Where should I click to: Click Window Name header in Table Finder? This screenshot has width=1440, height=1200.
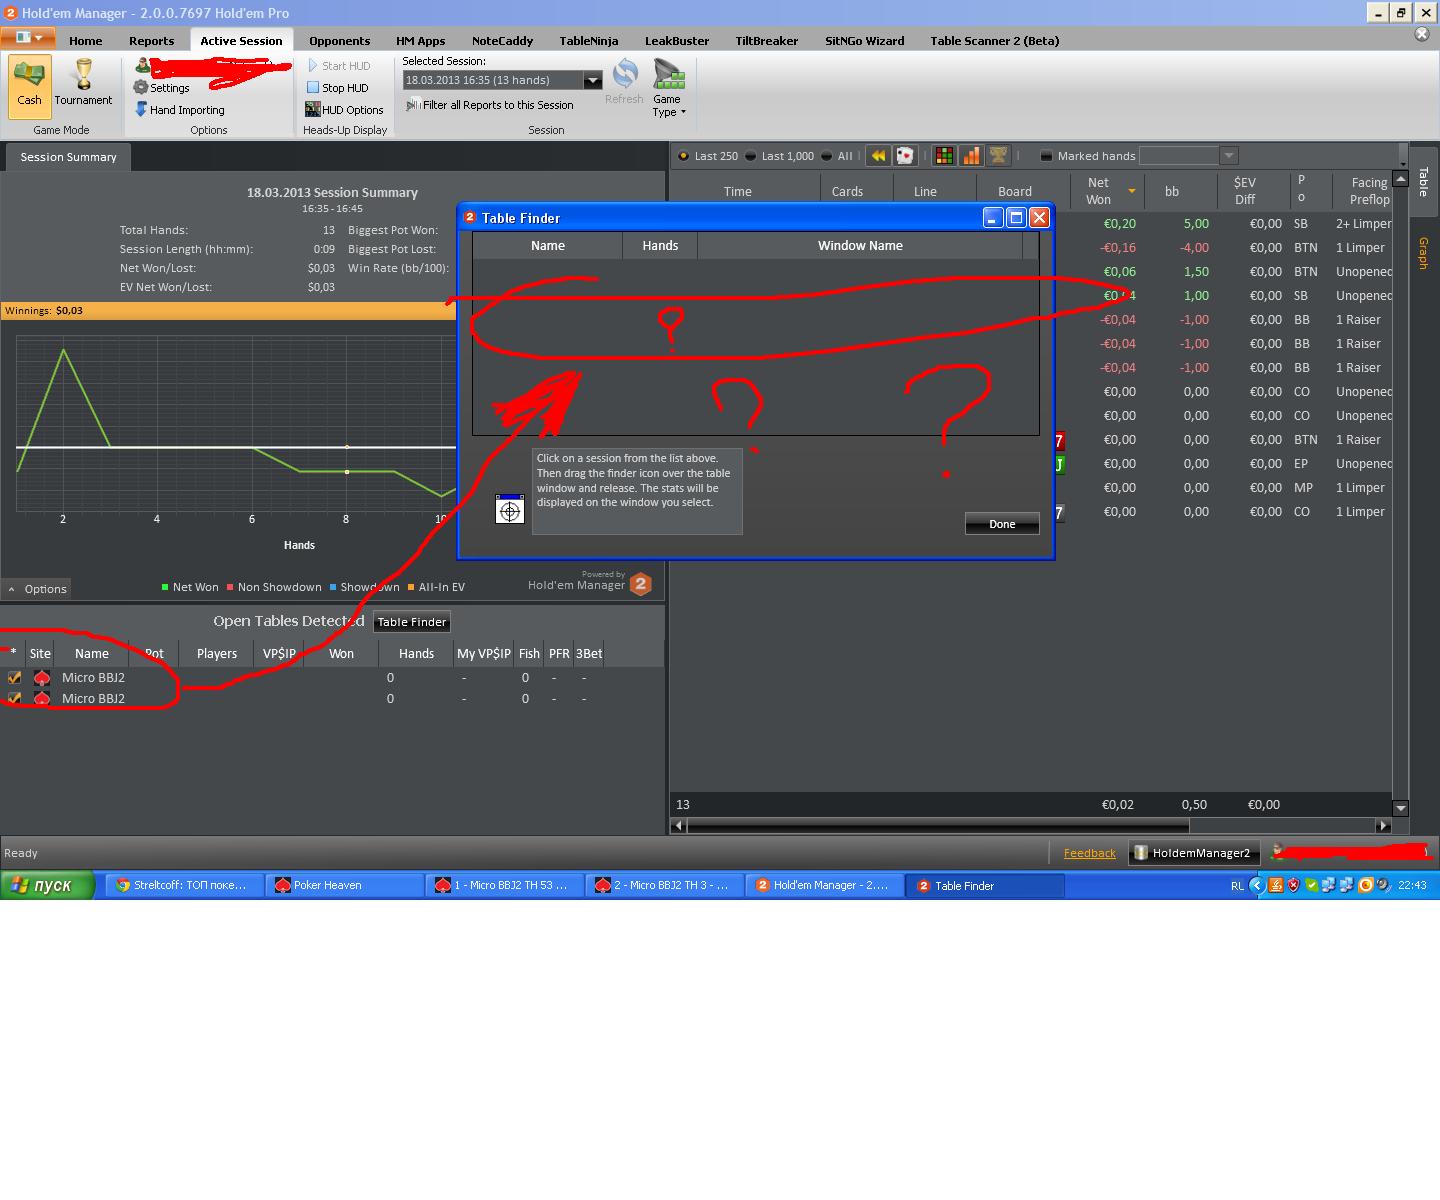click(x=860, y=246)
